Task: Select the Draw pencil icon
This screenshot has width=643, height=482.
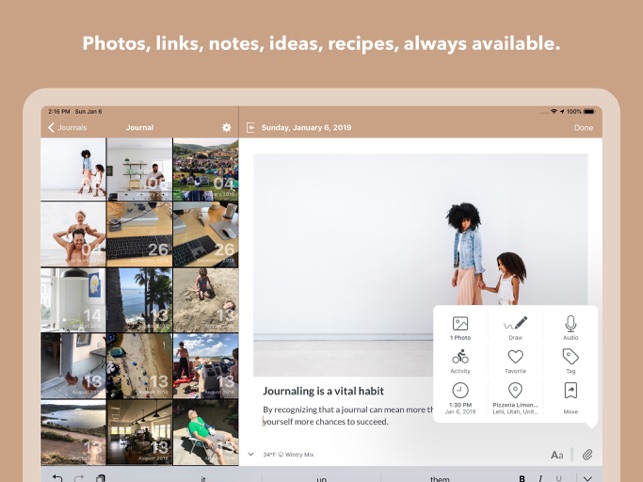Action: point(515,324)
